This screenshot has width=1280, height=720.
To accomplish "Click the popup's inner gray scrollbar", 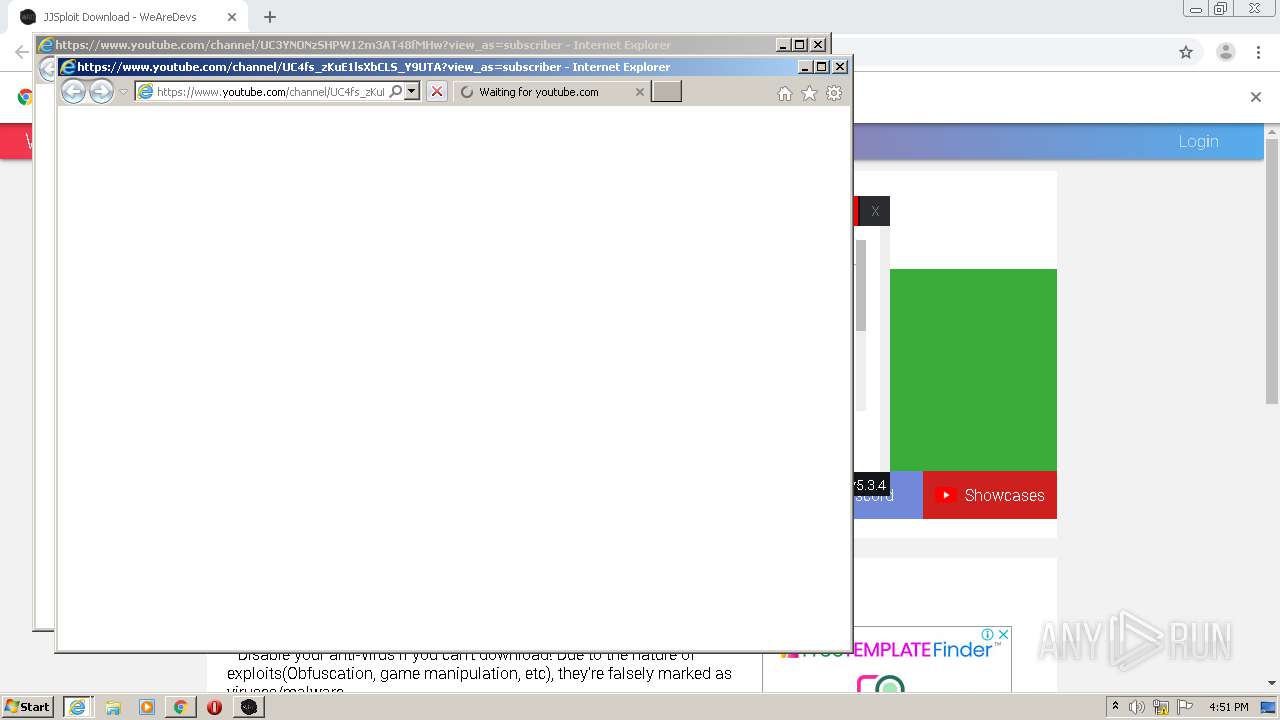I will coord(860,285).
